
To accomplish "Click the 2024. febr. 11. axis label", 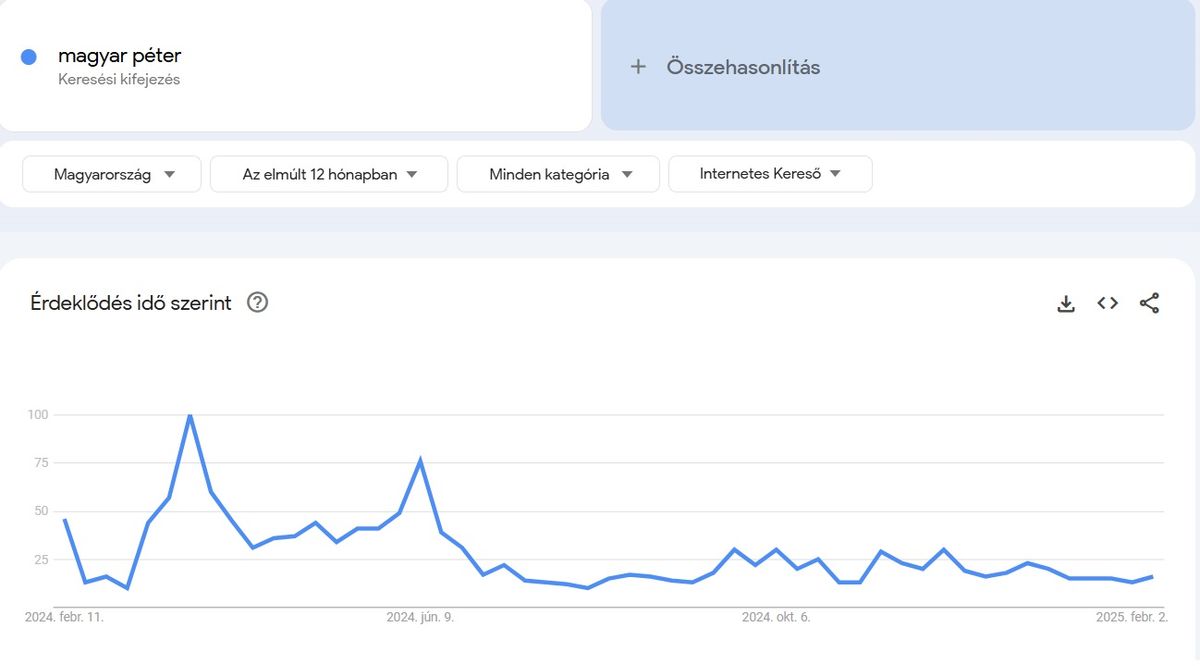I will pos(64,617).
